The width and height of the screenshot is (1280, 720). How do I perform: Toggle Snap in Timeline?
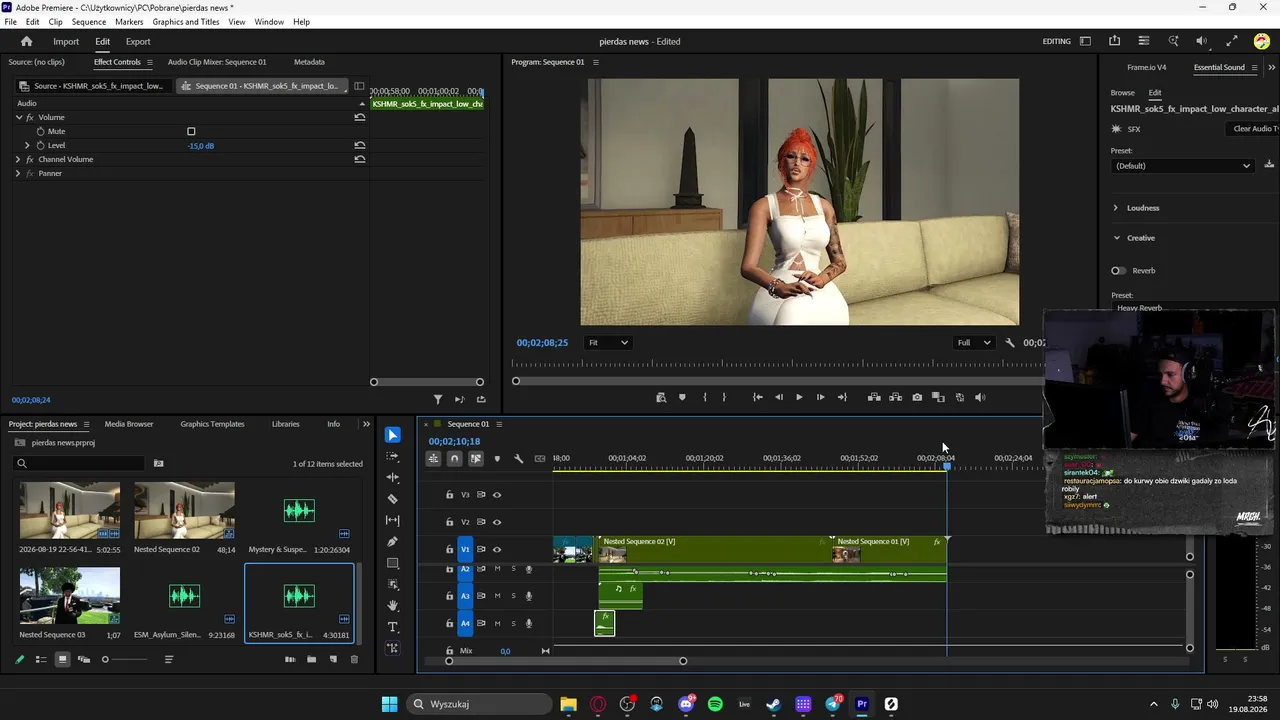[454, 459]
